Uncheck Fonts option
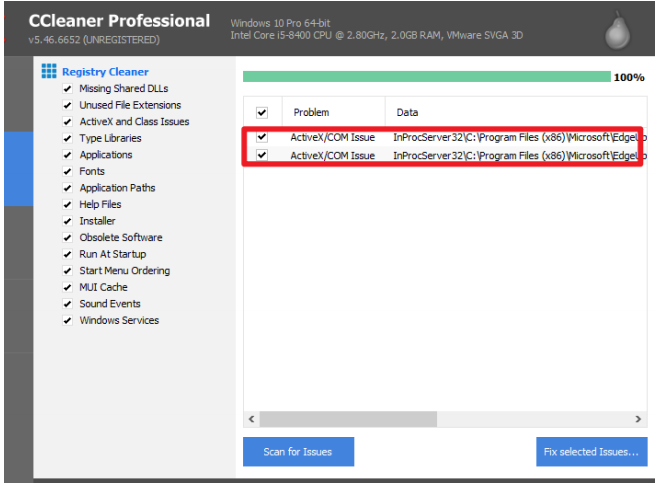This screenshot has height=489, width=659. pos(67,171)
